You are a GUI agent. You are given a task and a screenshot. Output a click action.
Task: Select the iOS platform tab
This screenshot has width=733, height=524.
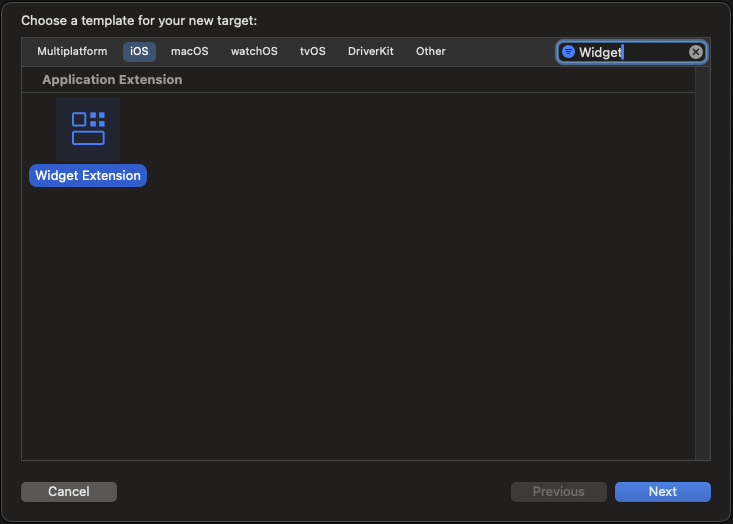tap(139, 51)
